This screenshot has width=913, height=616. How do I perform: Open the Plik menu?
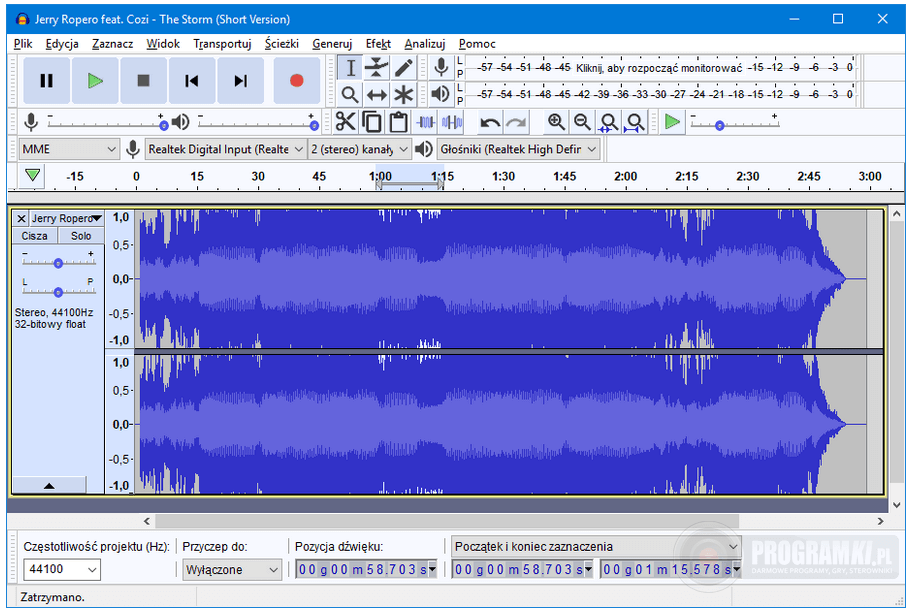point(23,44)
